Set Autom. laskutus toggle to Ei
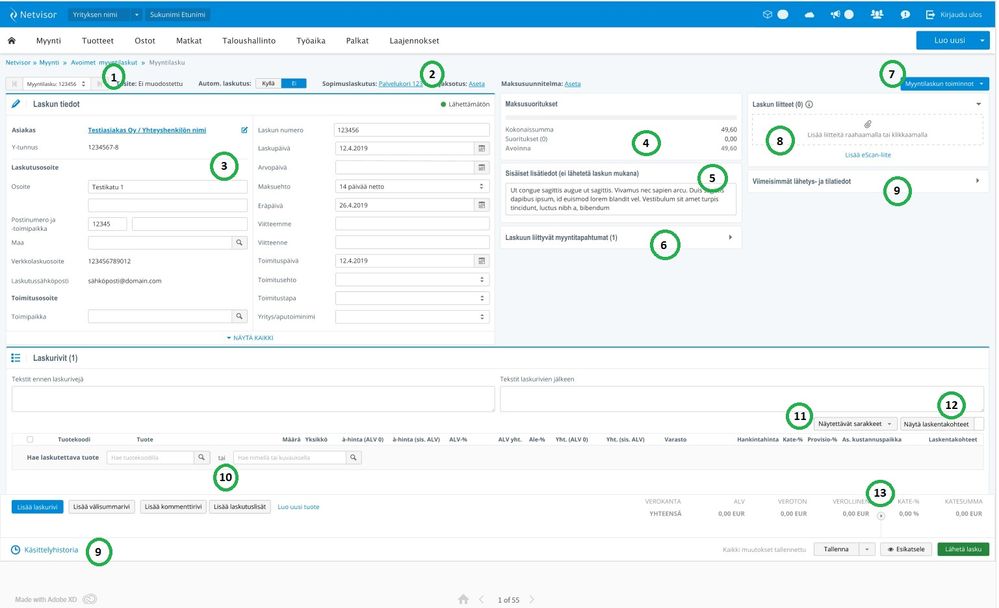 293,84
